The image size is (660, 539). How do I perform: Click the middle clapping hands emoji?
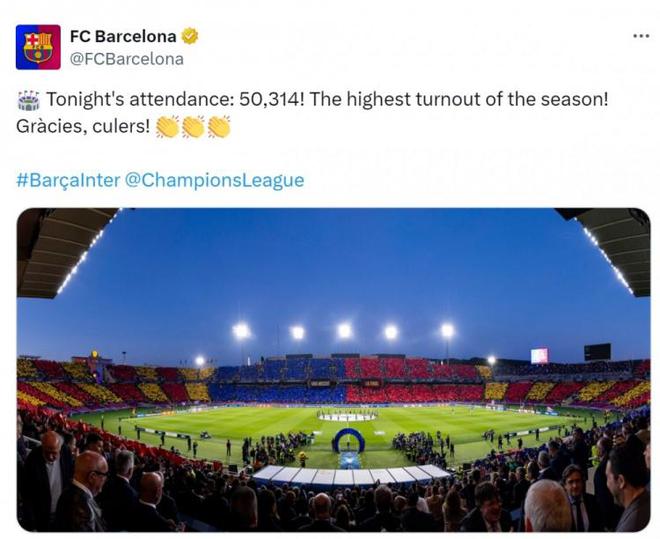tap(193, 127)
